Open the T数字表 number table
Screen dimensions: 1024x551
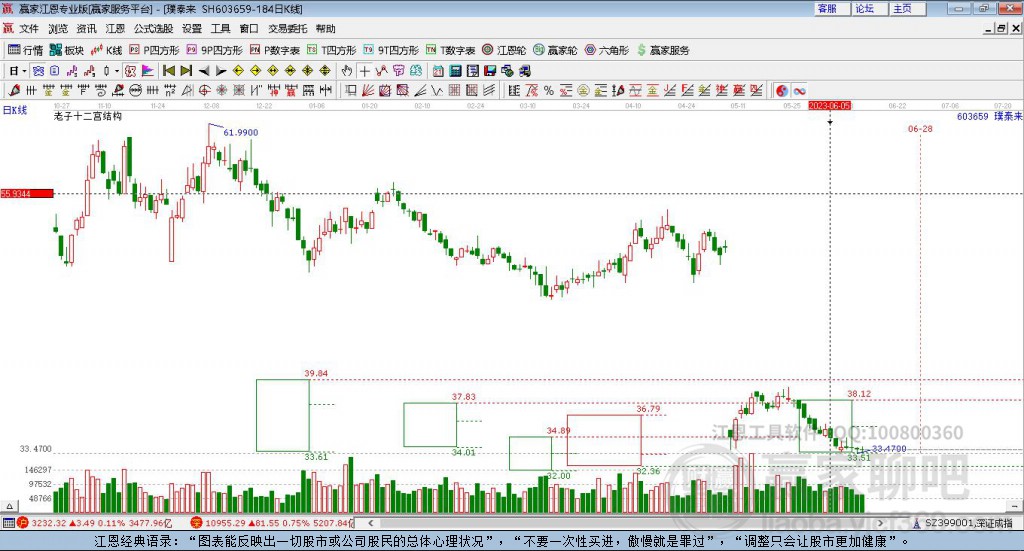click(451, 50)
